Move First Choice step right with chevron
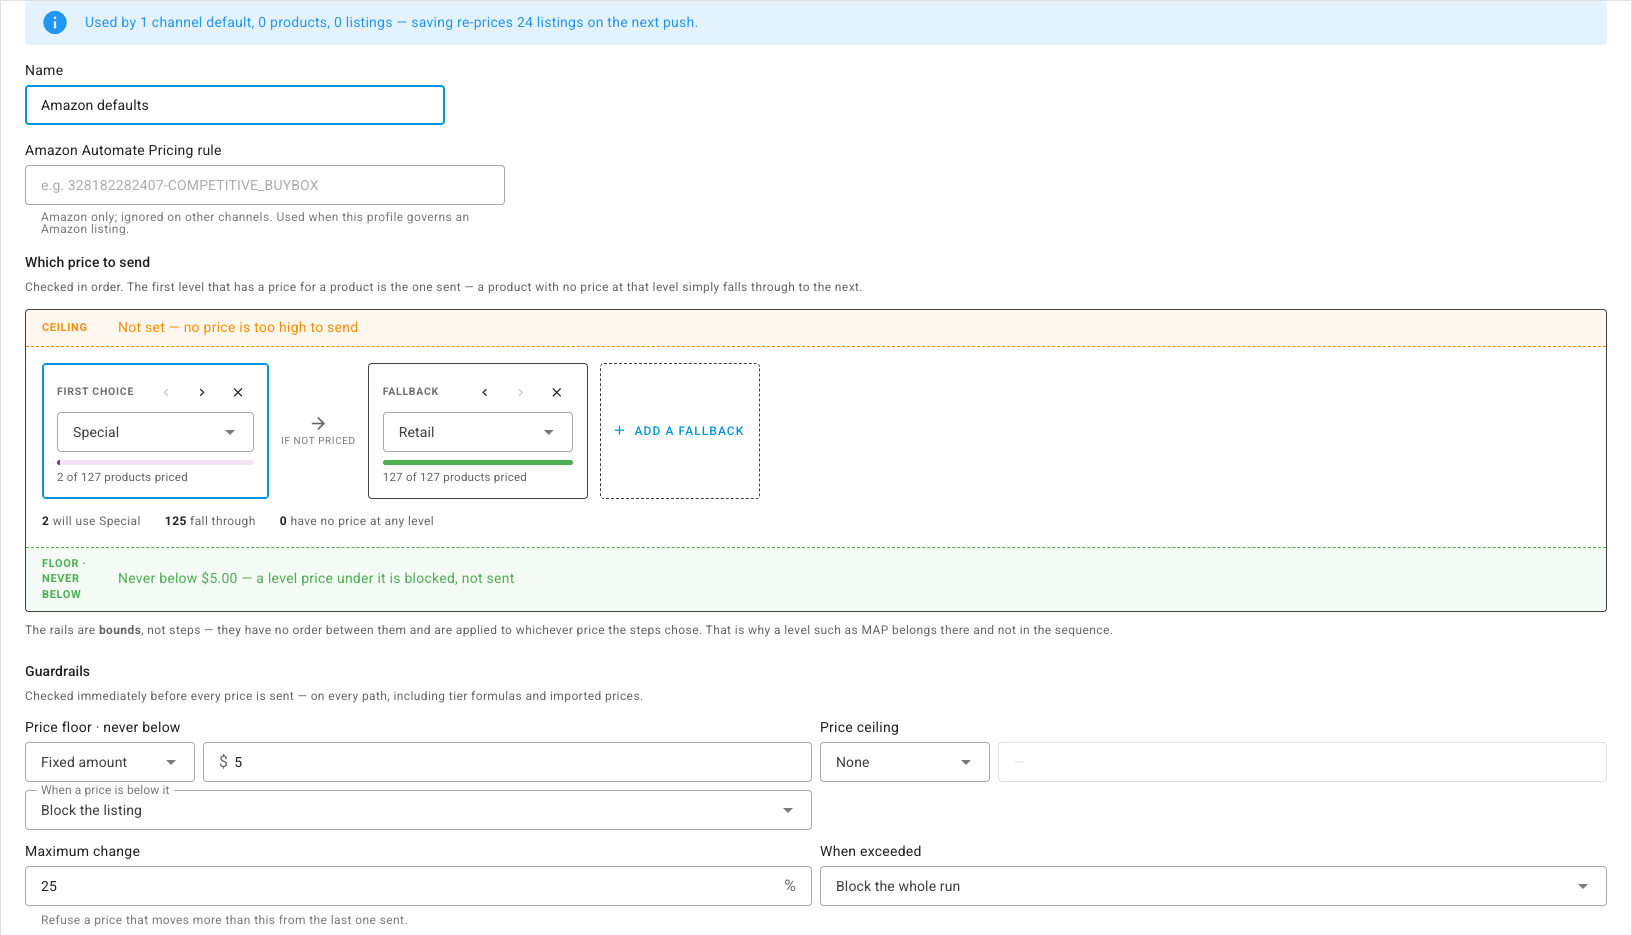 point(202,392)
